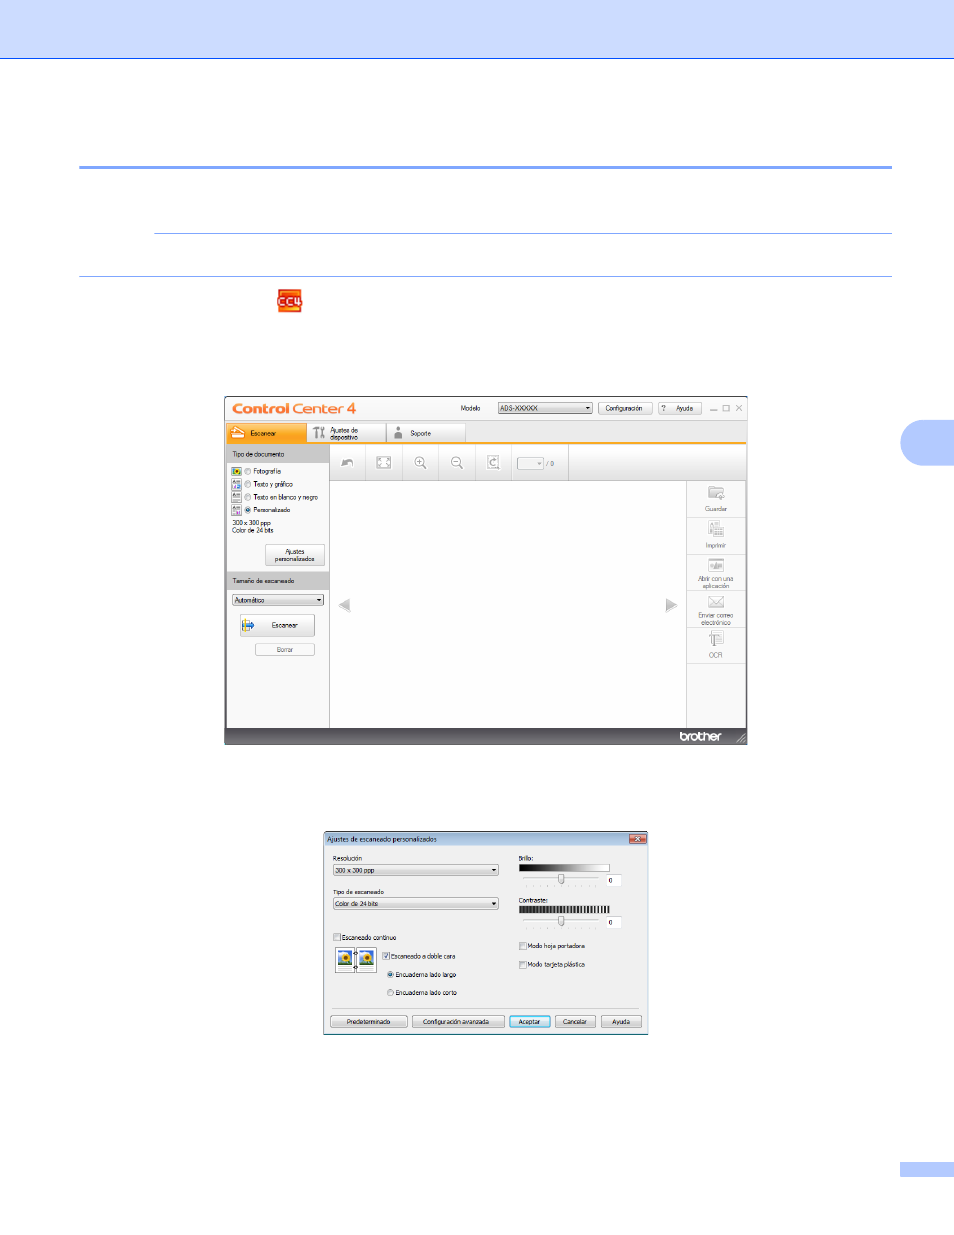Screen dimensions: 954x1235
Task: Click the Abrir con una aplicación icon
Action: point(716,566)
